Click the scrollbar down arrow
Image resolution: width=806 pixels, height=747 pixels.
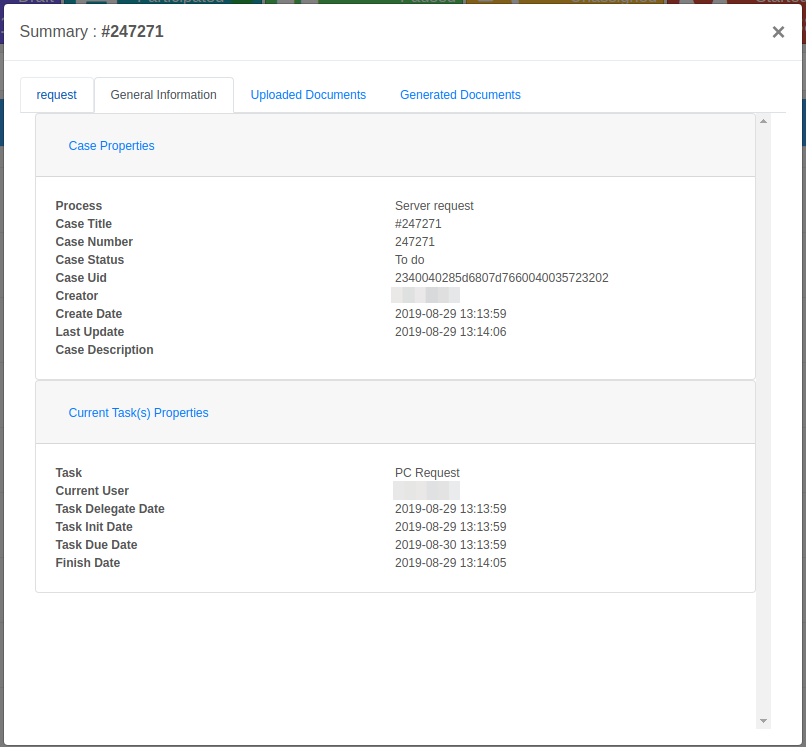coord(763,721)
